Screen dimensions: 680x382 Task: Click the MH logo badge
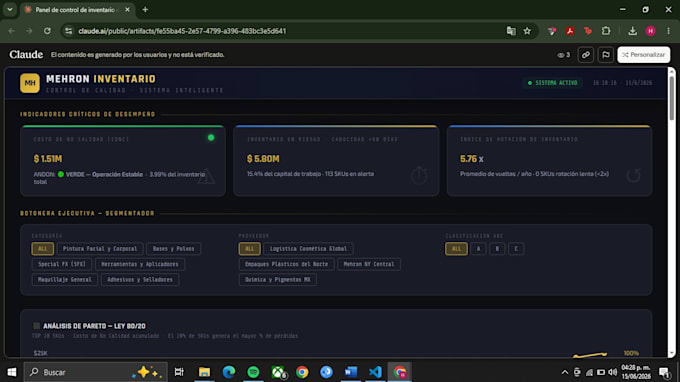[x=29, y=83]
